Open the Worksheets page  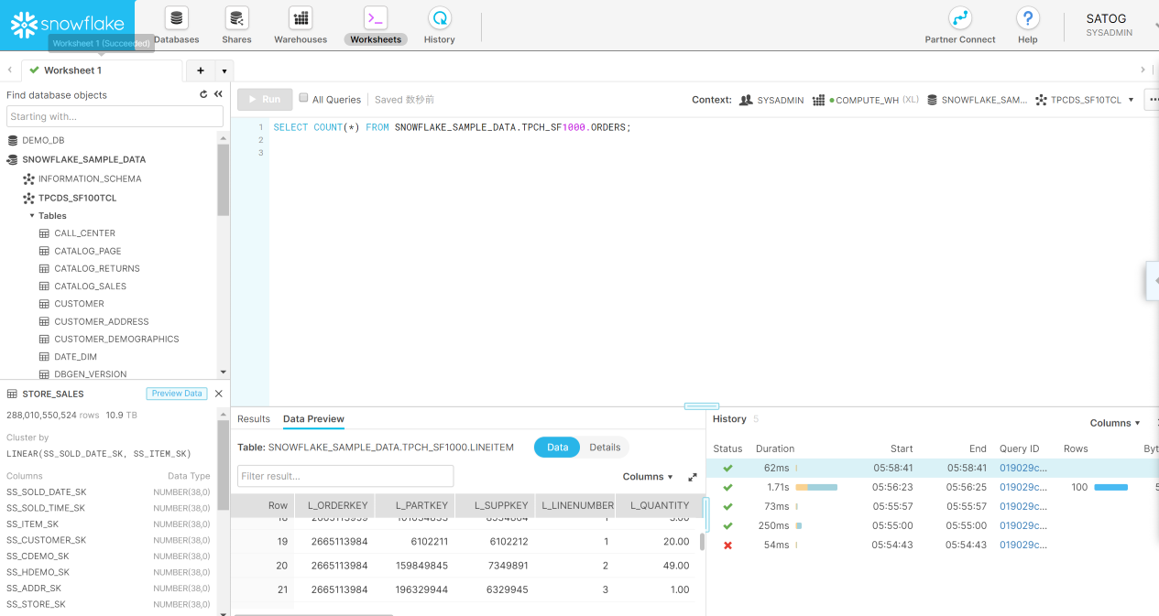(375, 26)
